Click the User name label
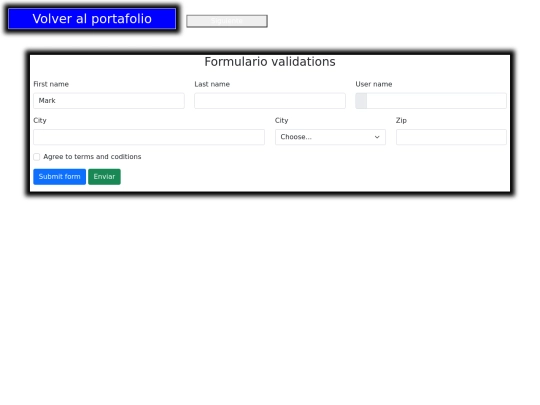Screen dimensions: 540x405 [x=374, y=84]
